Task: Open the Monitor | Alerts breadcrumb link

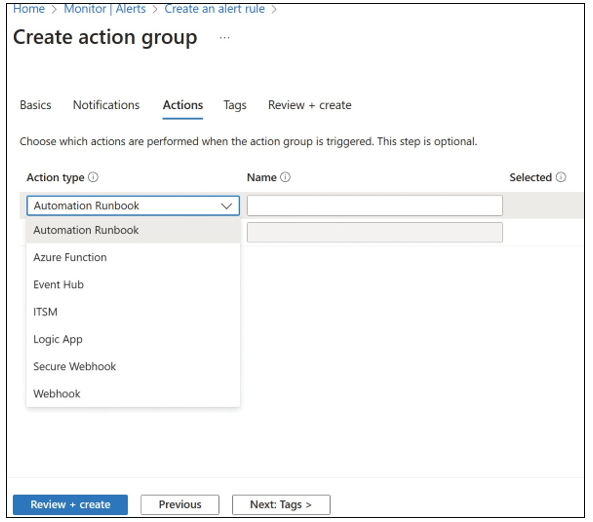Action: click(x=105, y=9)
